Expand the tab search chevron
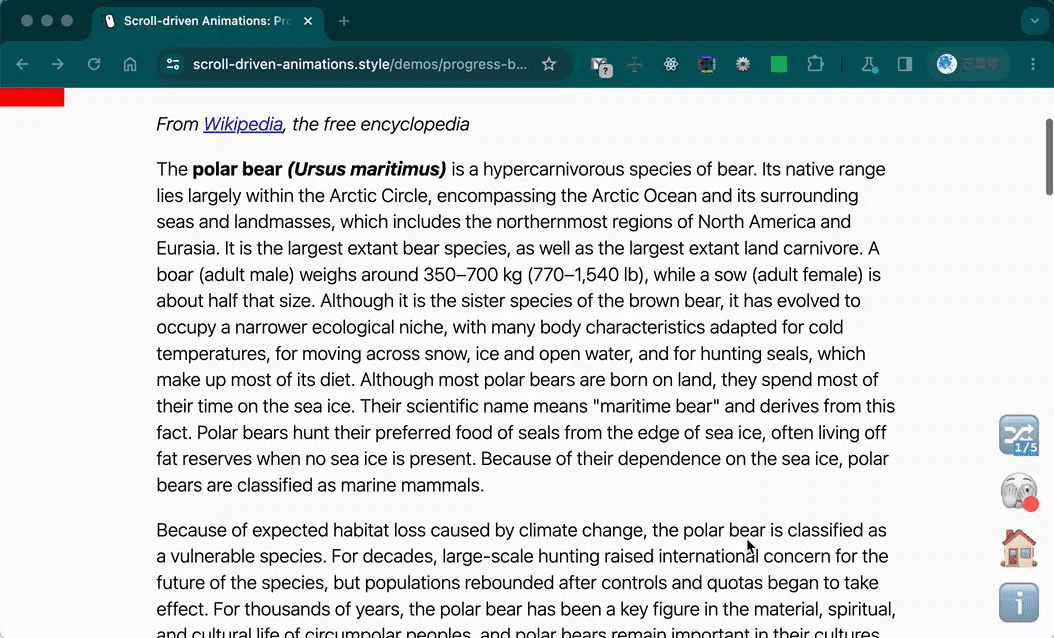 point(1035,21)
